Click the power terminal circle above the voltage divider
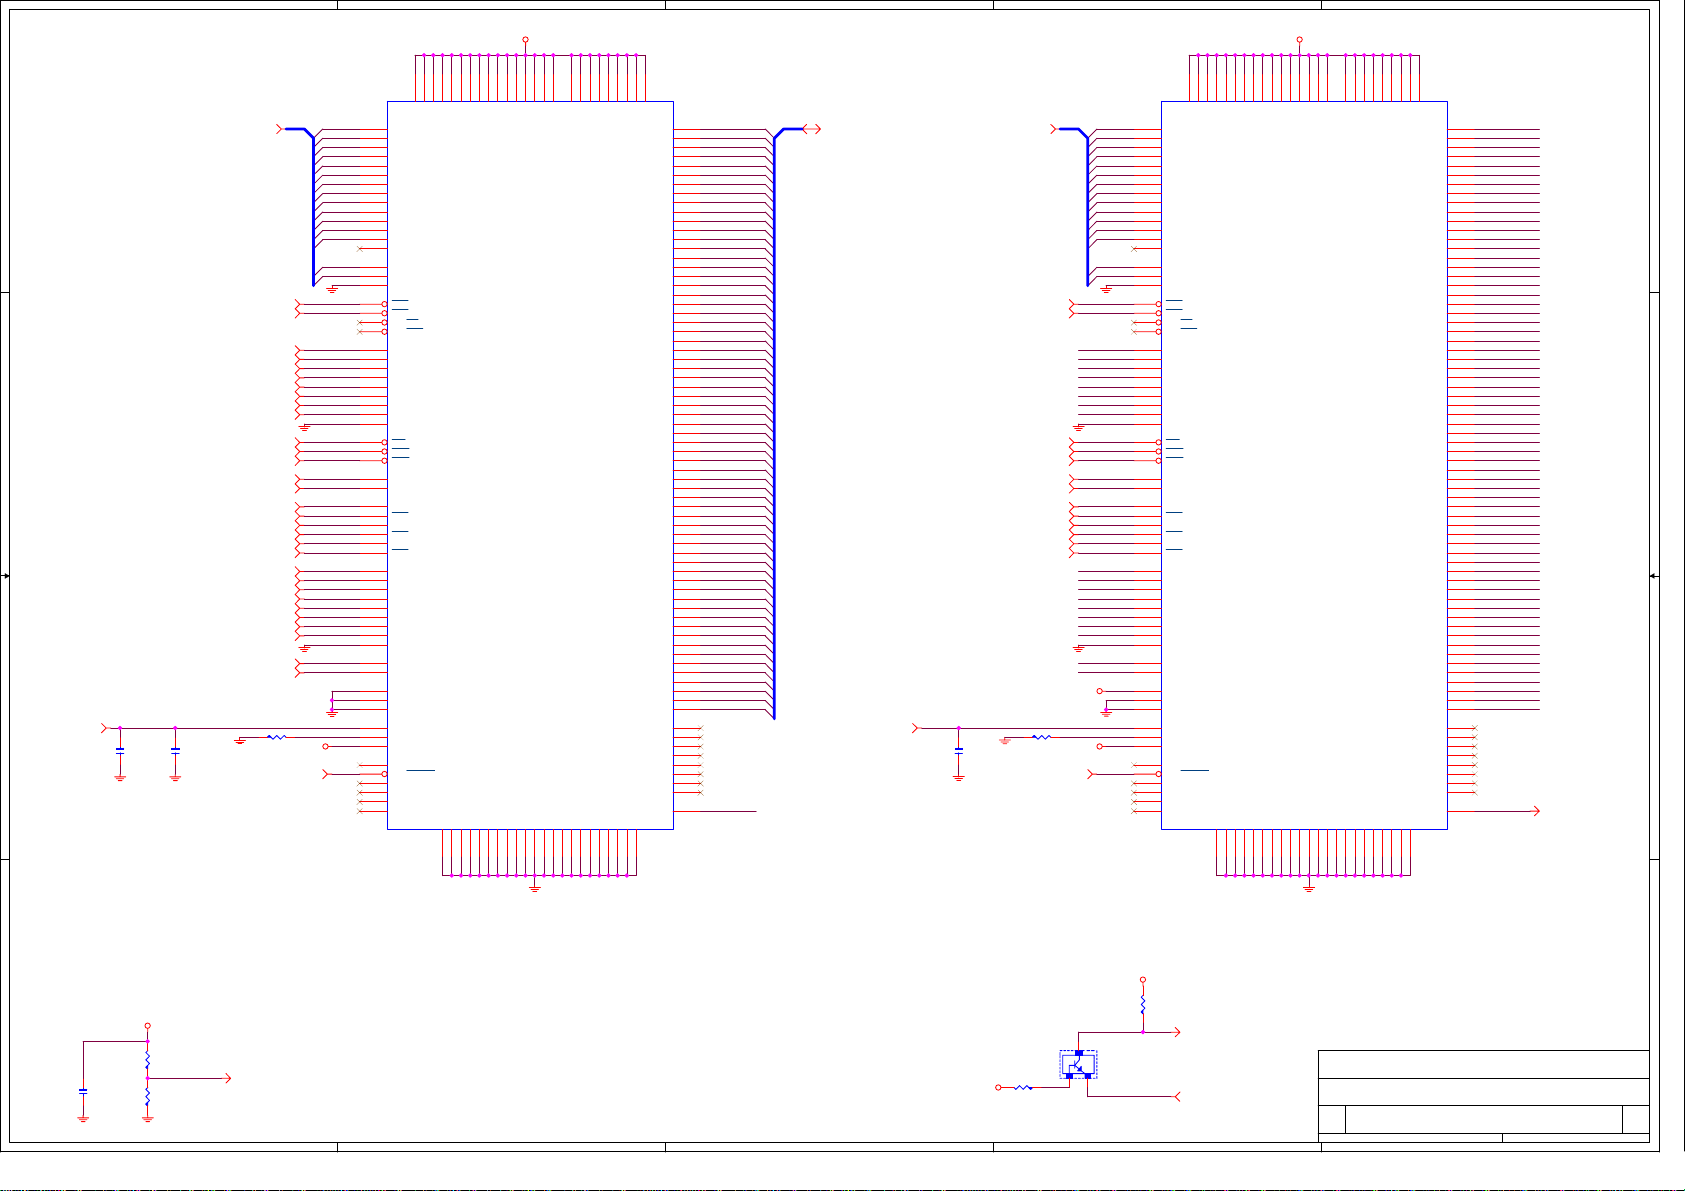This screenshot has height=1191, width=1685. [147, 1026]
